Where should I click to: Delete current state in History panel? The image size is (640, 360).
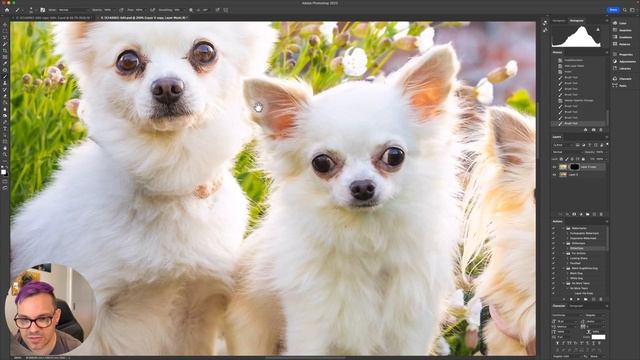(x=601, y=130)
